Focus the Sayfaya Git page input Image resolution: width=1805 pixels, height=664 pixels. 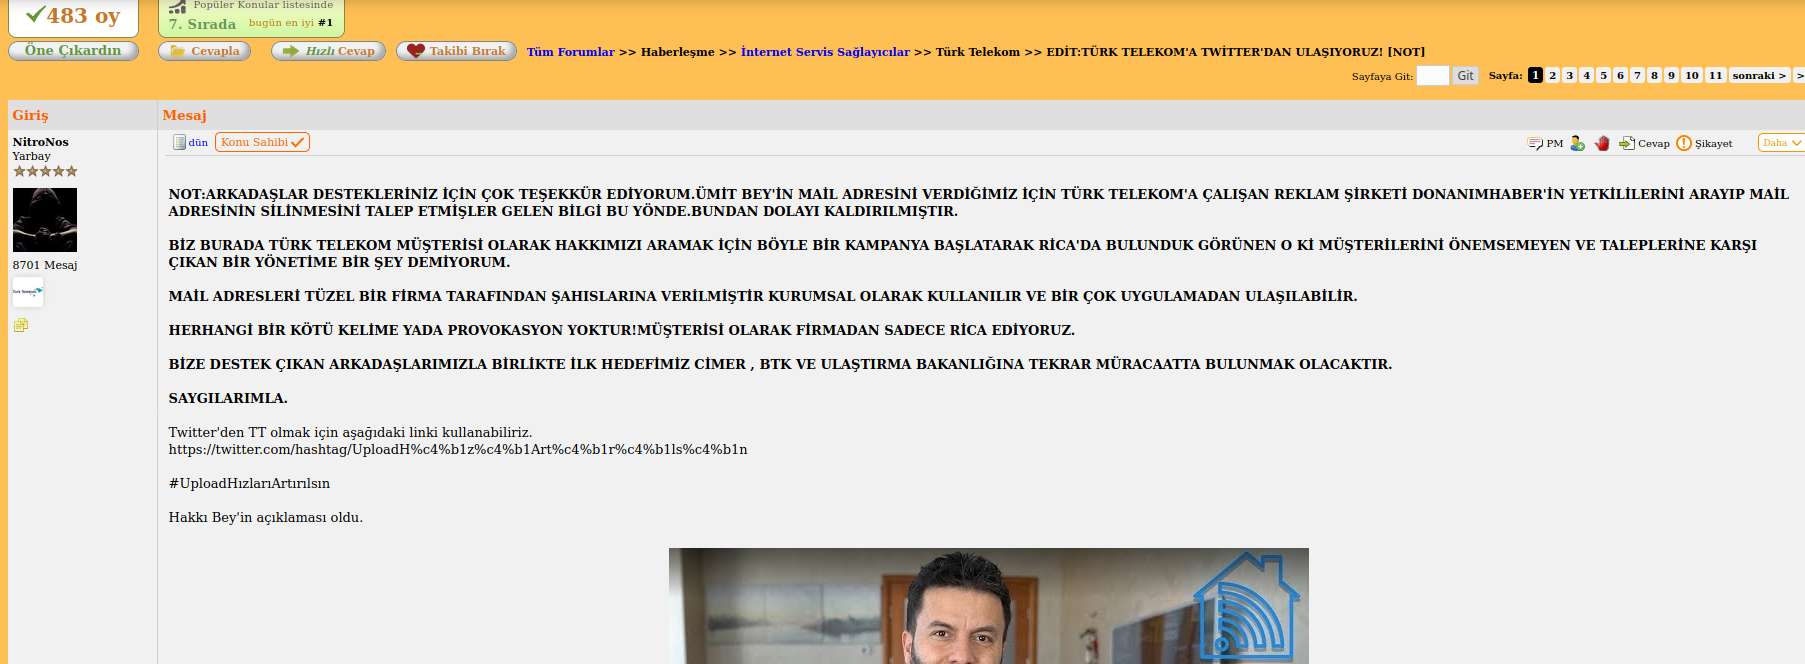pos(1433,76)
